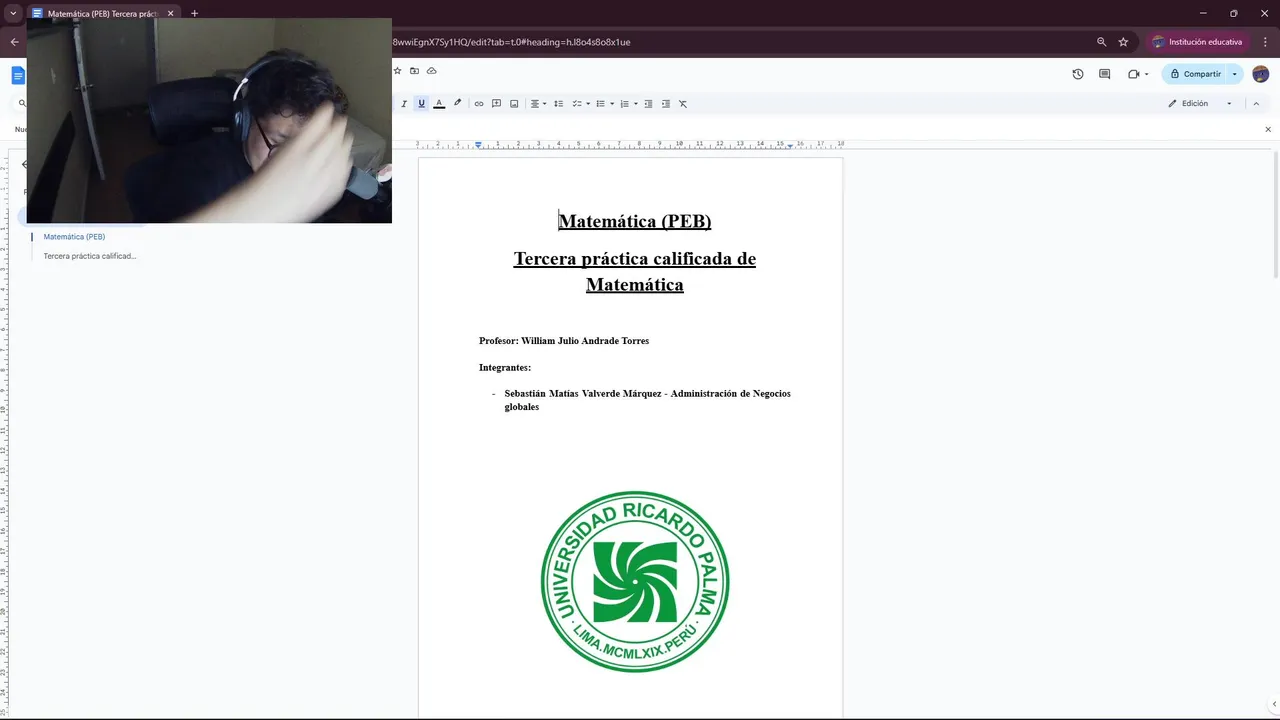The height and width of the screenshot is (720, 1280).
Task: Open the Docs home icon
Action: click(x=18, y=75)
